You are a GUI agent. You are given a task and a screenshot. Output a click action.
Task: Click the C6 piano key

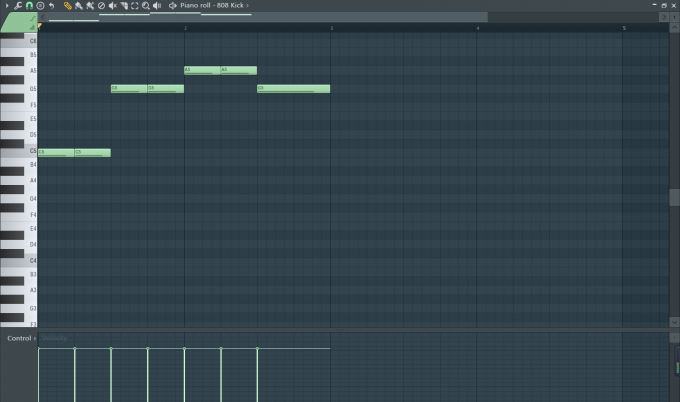point(19,42)
